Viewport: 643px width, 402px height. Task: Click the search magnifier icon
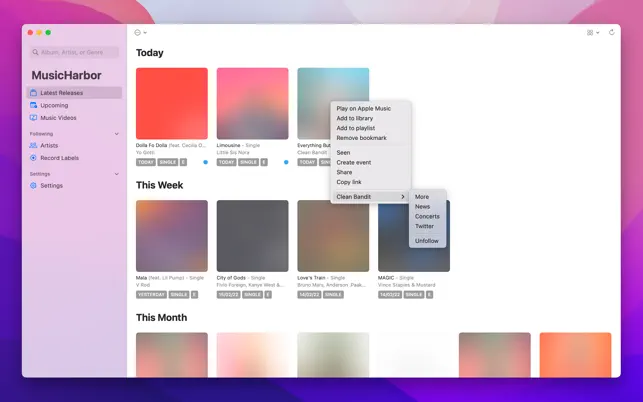(35, 52)
